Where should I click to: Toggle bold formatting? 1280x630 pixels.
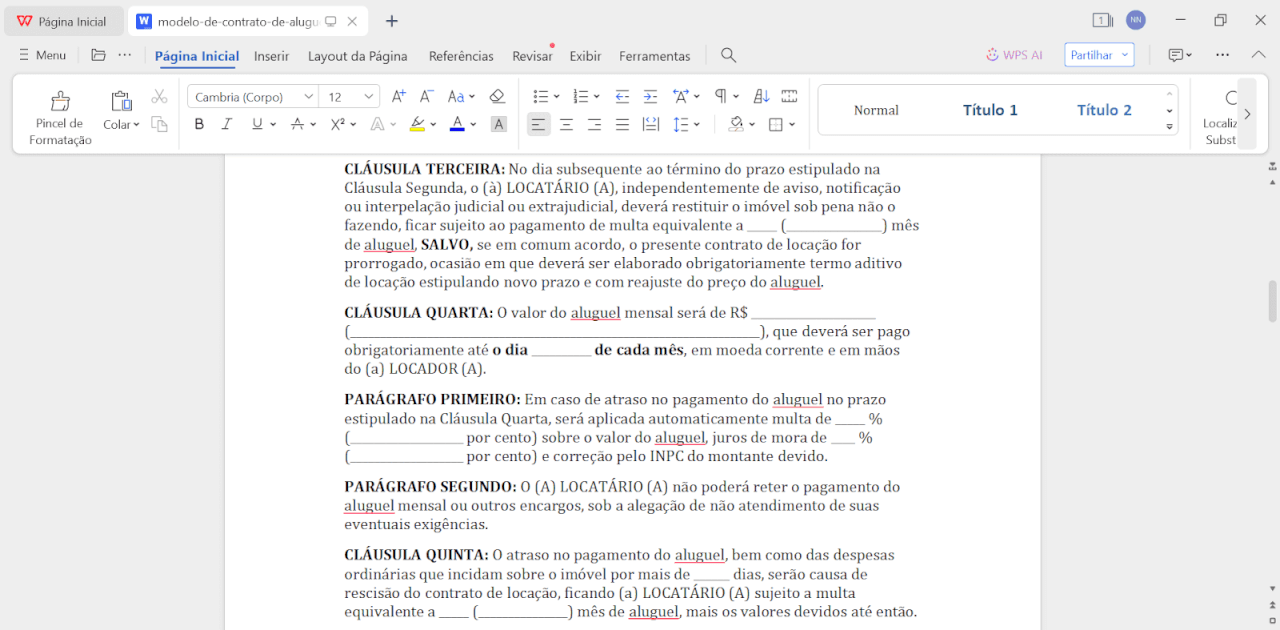(199, 124)
